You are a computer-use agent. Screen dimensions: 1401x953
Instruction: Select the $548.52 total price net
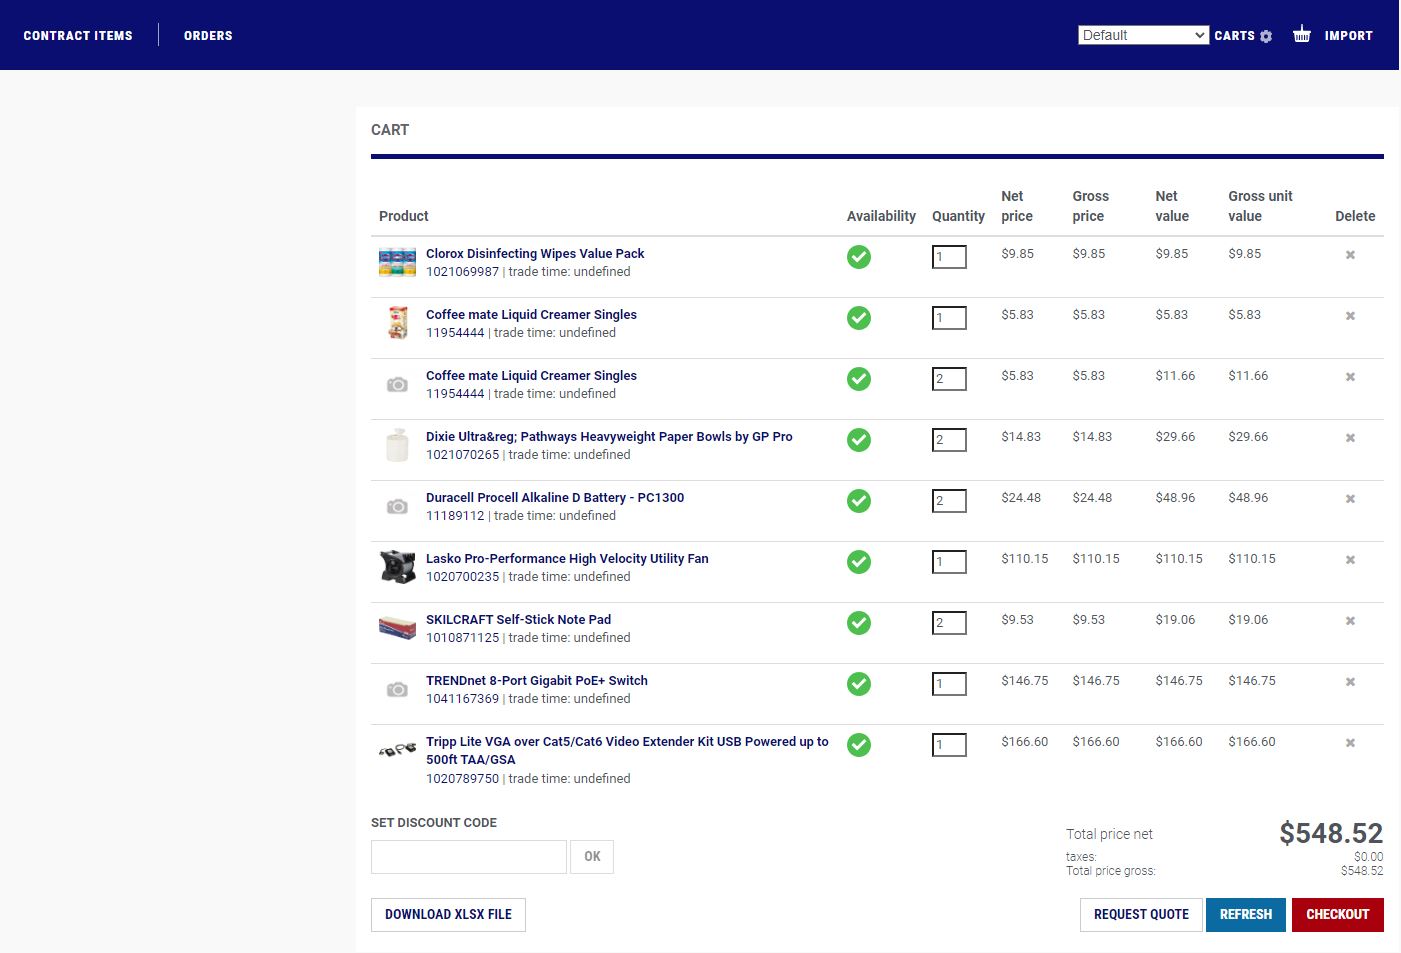pyautogui.click(x=1331, y=833)
